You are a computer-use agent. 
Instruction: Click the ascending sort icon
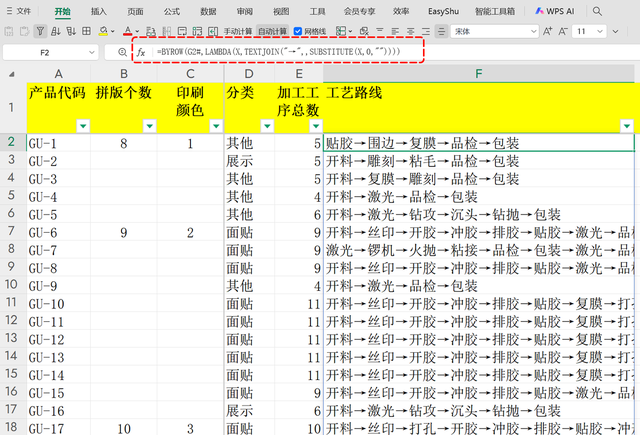pyautogui.click(x=56, y=31)
